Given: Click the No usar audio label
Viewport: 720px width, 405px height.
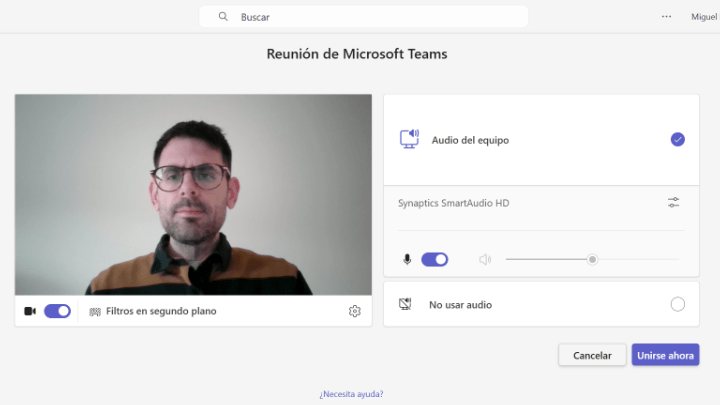Looking at the screenshot, I should 461,305.
